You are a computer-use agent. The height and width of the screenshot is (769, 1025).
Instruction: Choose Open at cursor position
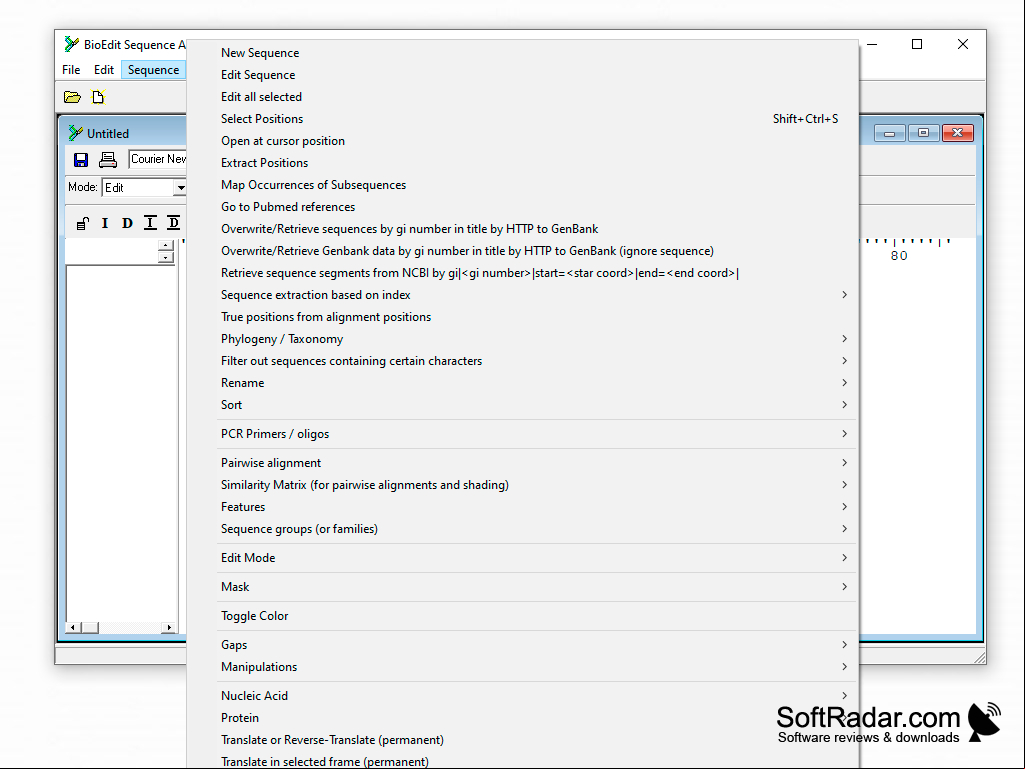pos(522,141)
